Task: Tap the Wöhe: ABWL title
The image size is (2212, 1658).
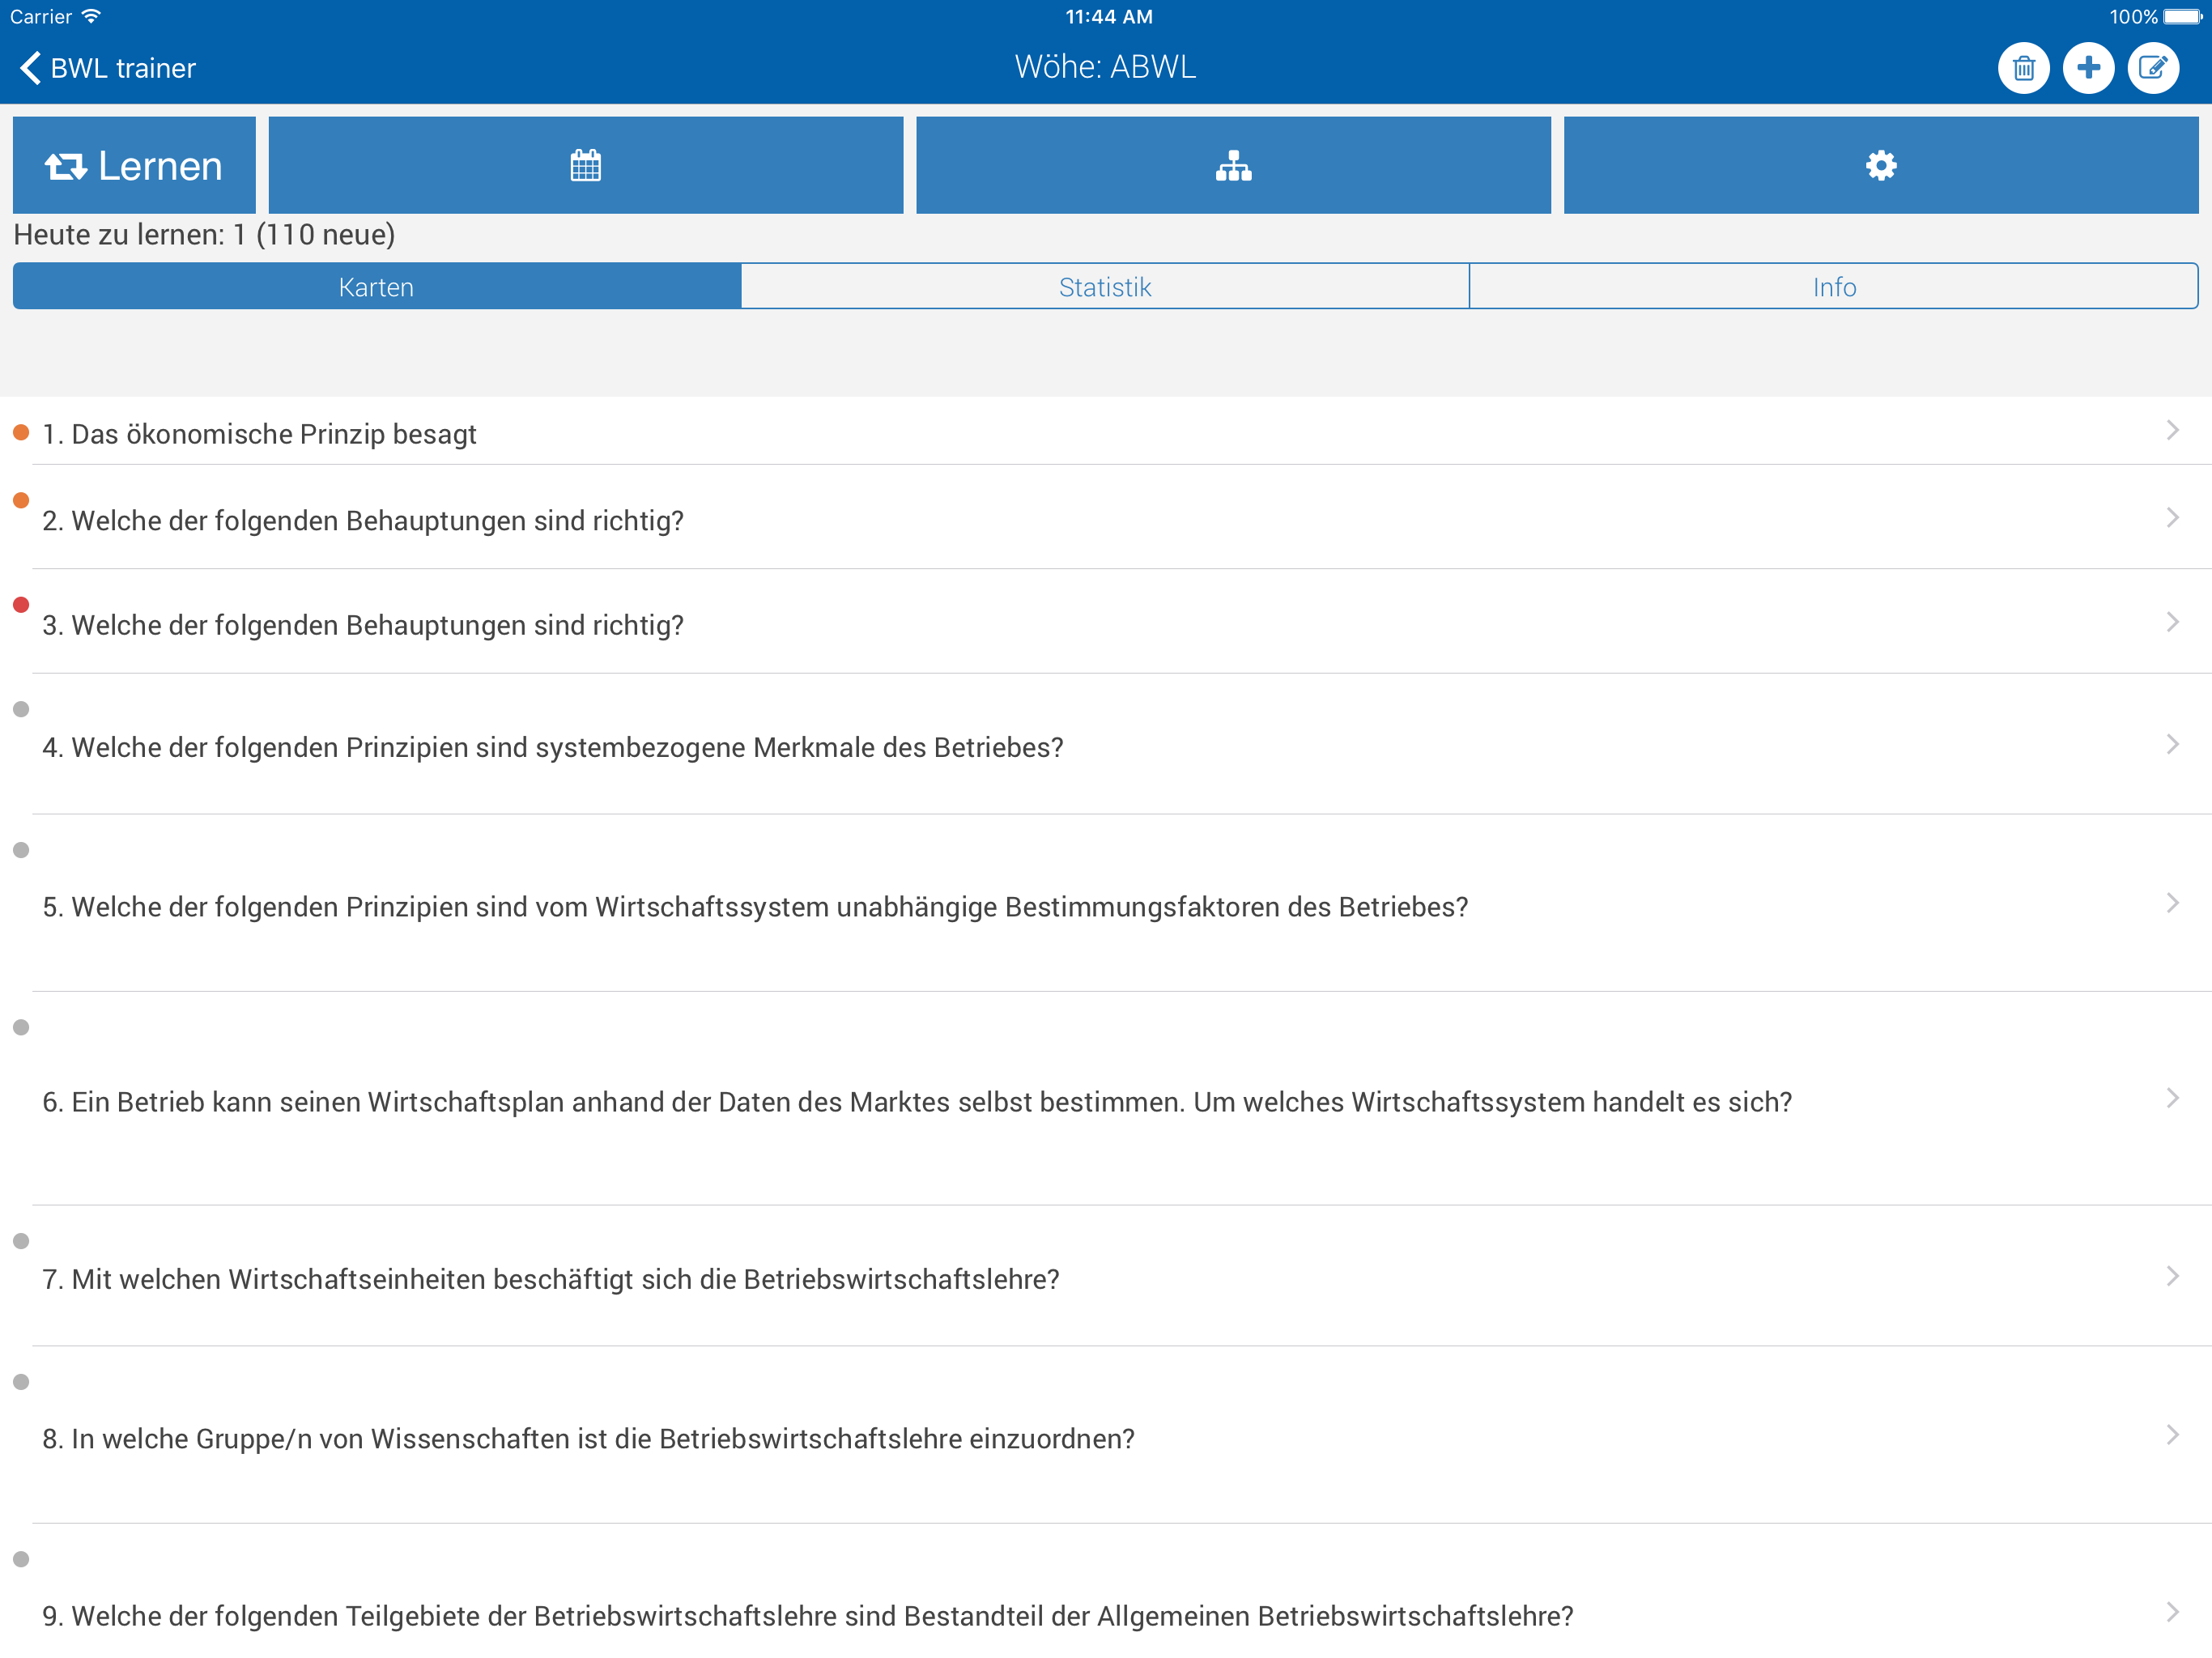Action: pos(1105,67)
